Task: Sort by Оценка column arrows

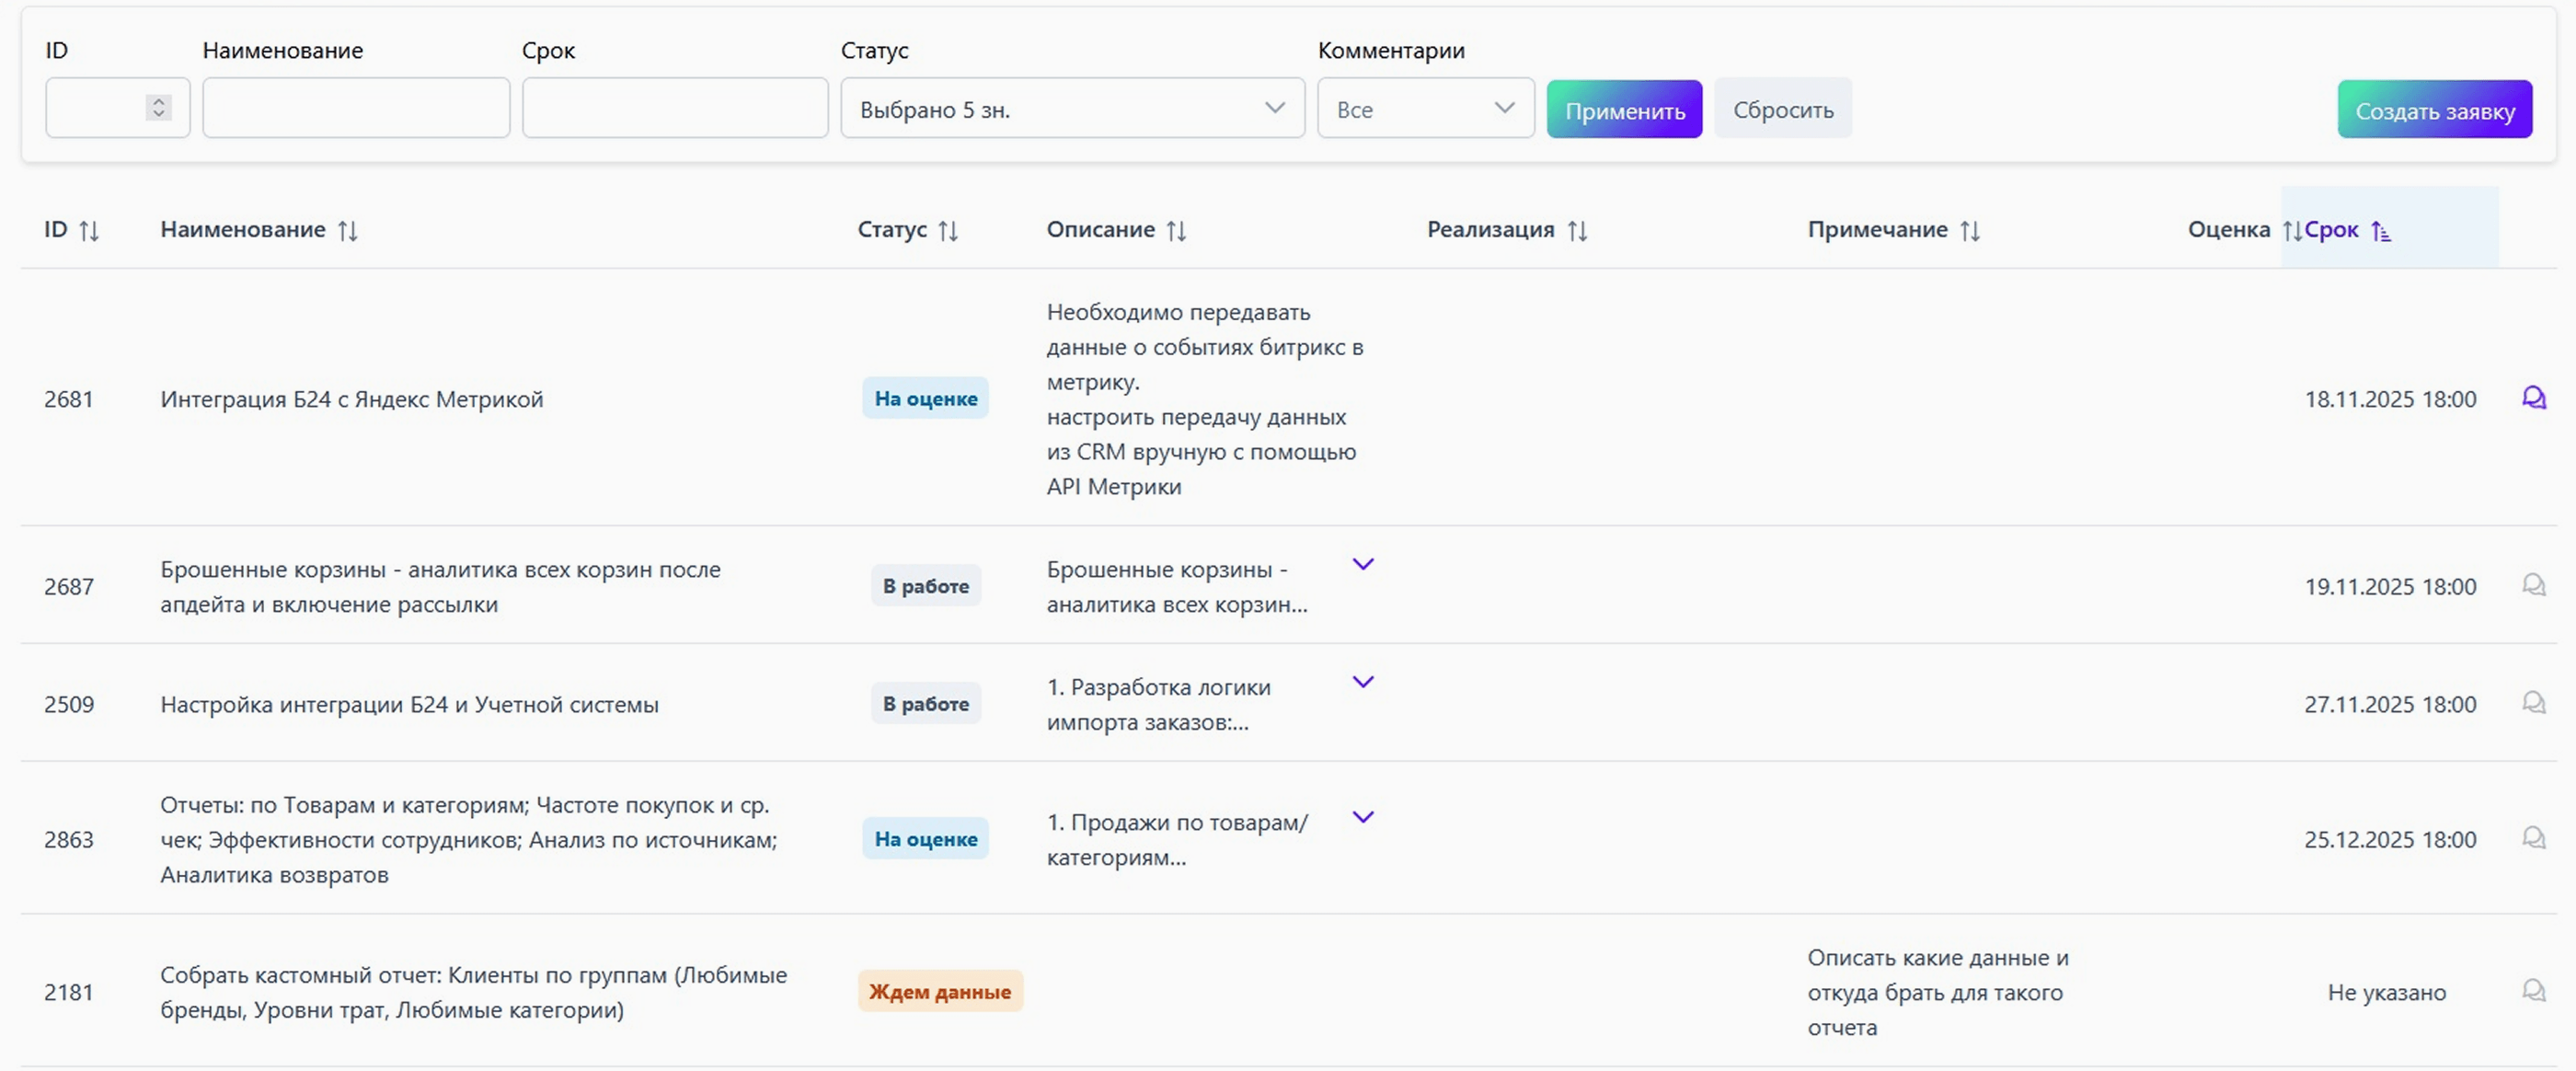Action: click(x=2291, y=231)
